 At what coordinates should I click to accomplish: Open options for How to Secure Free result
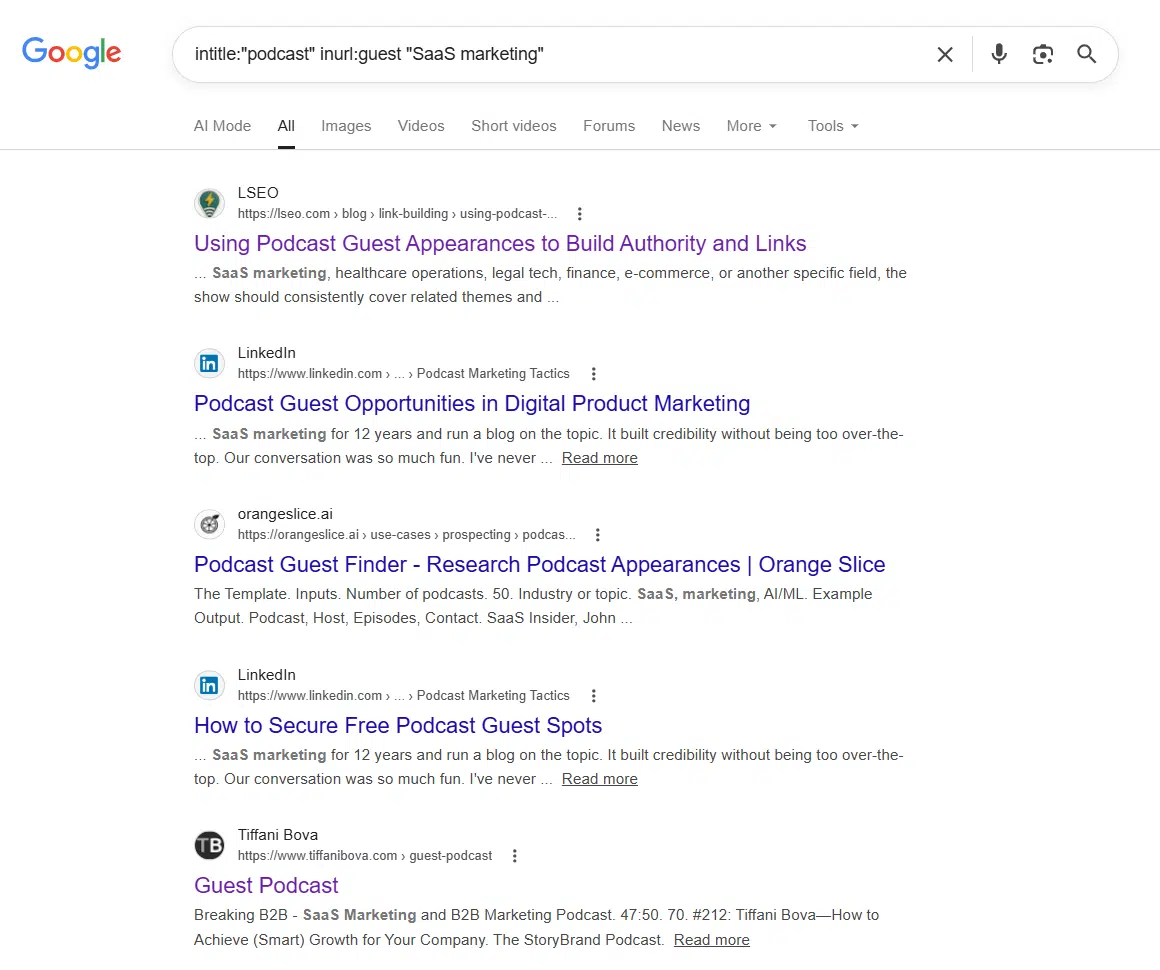[593, 695]
